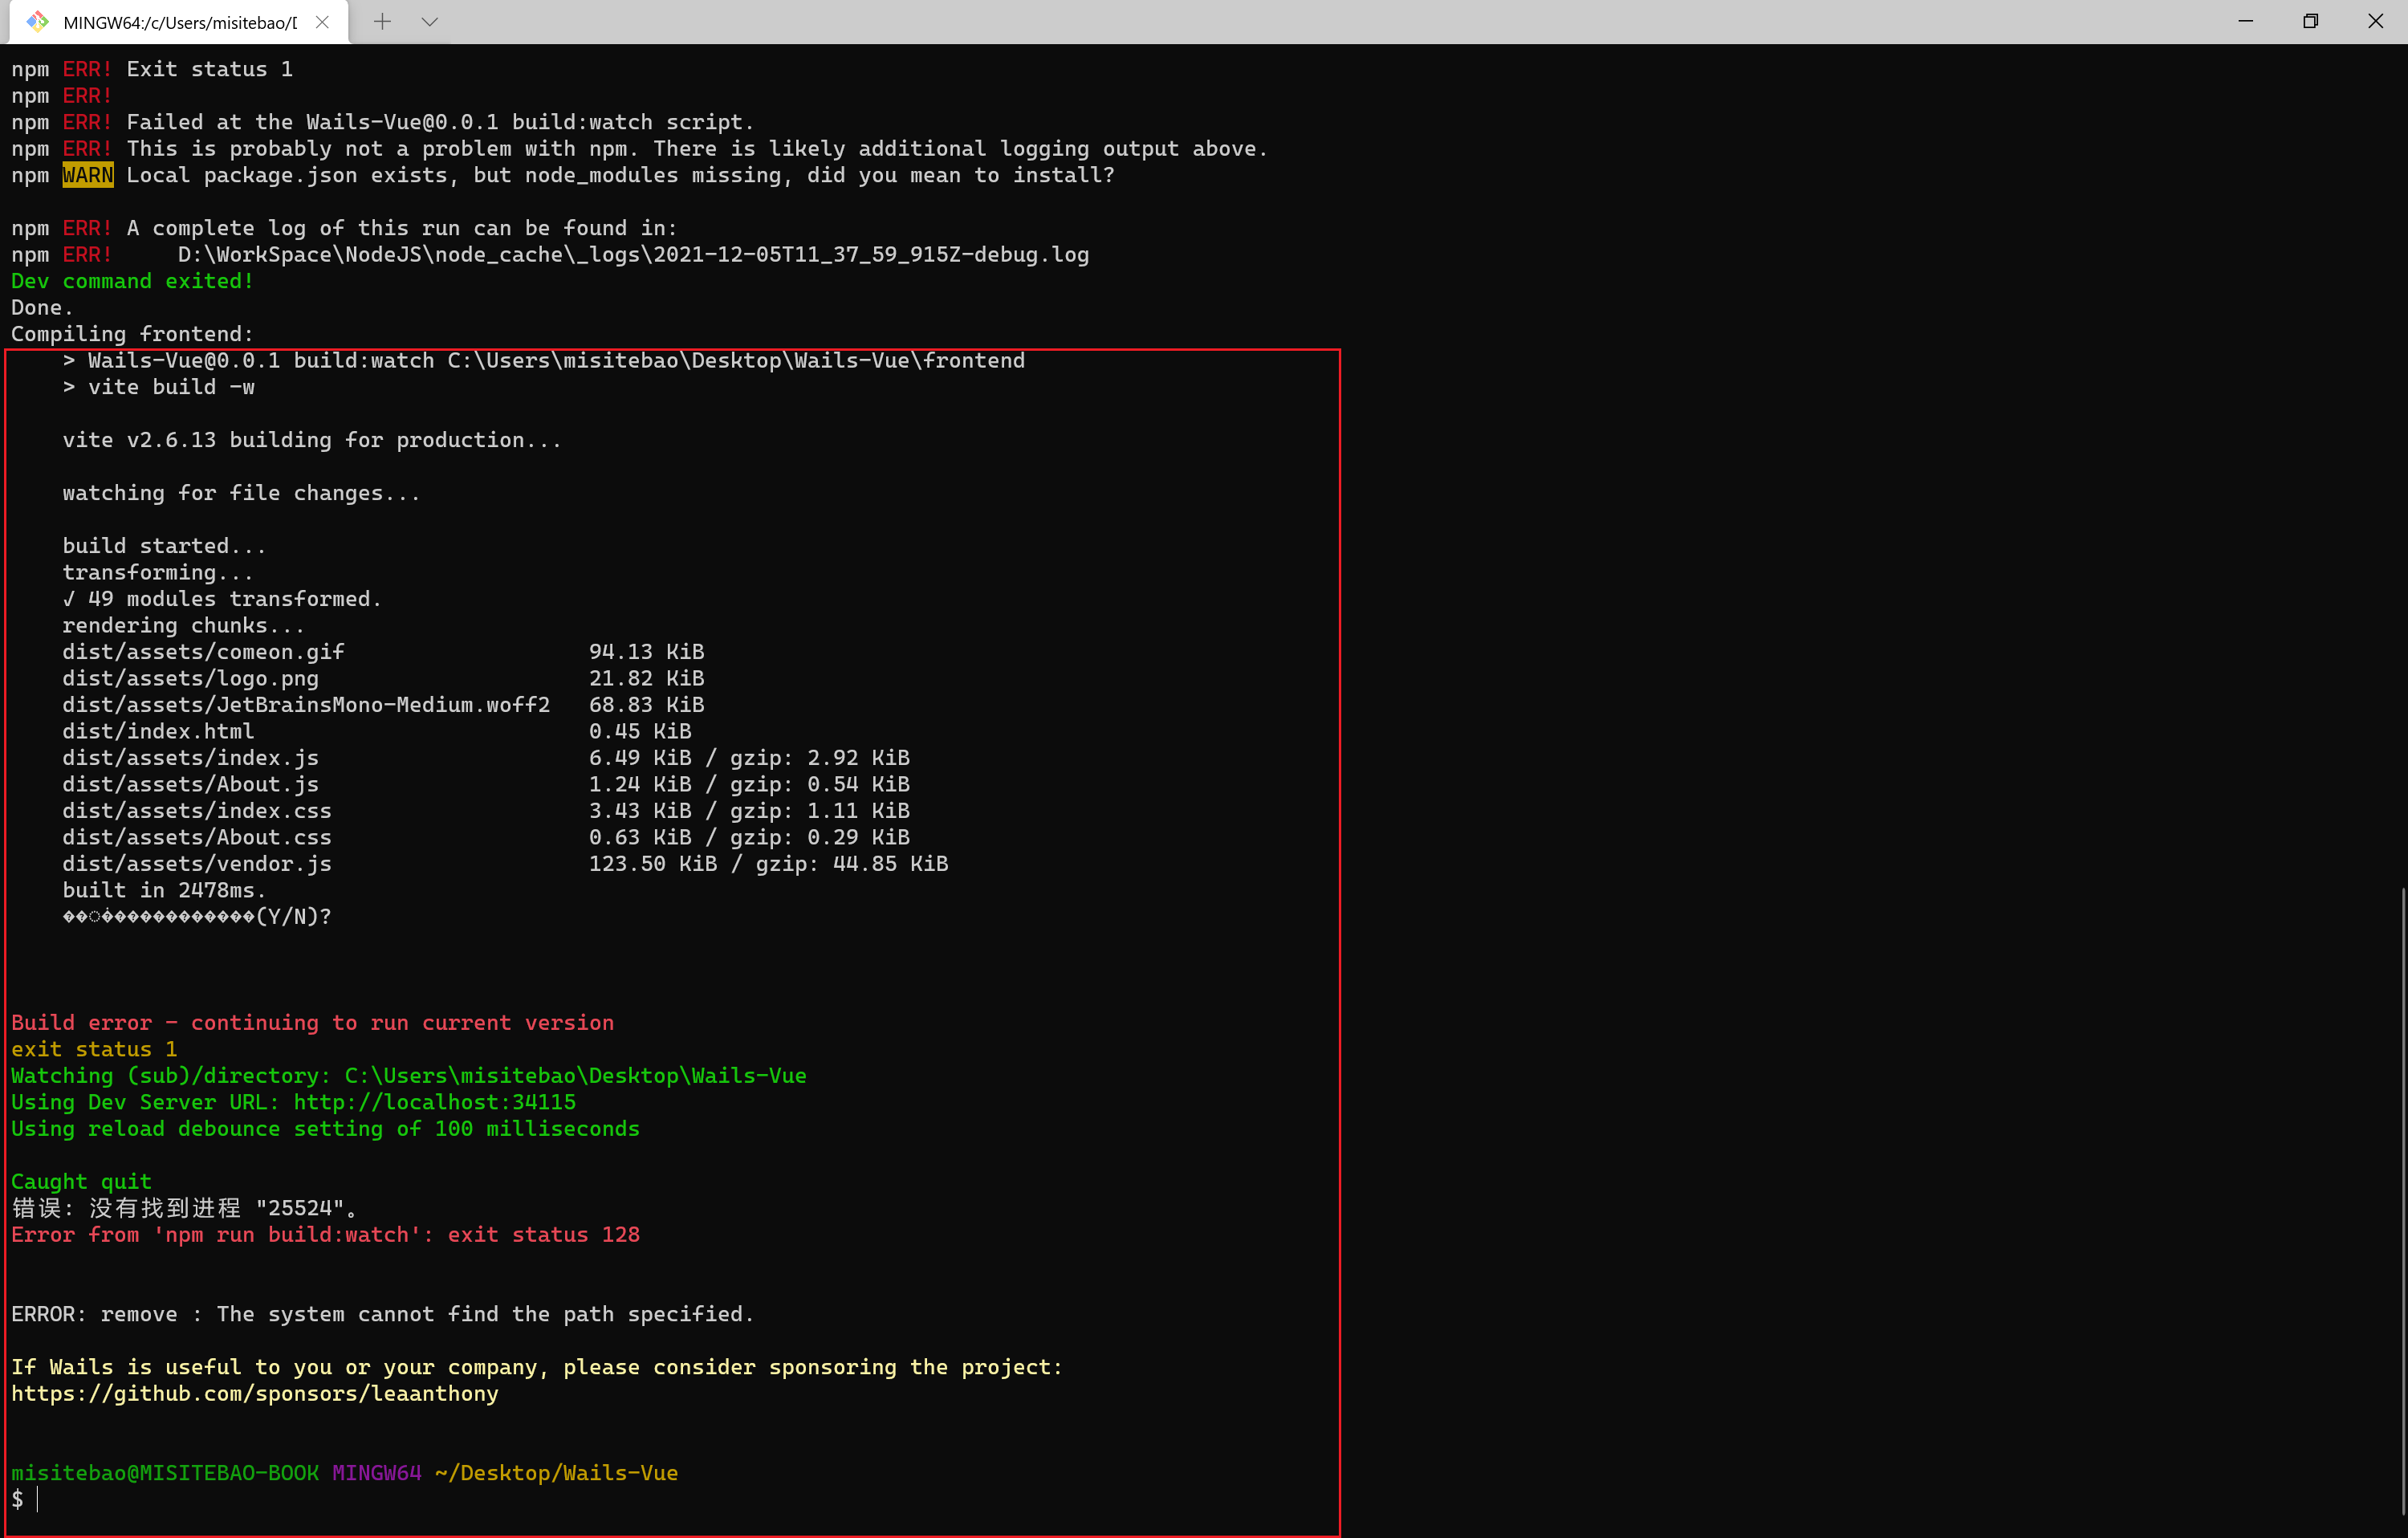Expand the new-tab profile chevron menu
2408x1538 pixels.
(x=430, y=21)
